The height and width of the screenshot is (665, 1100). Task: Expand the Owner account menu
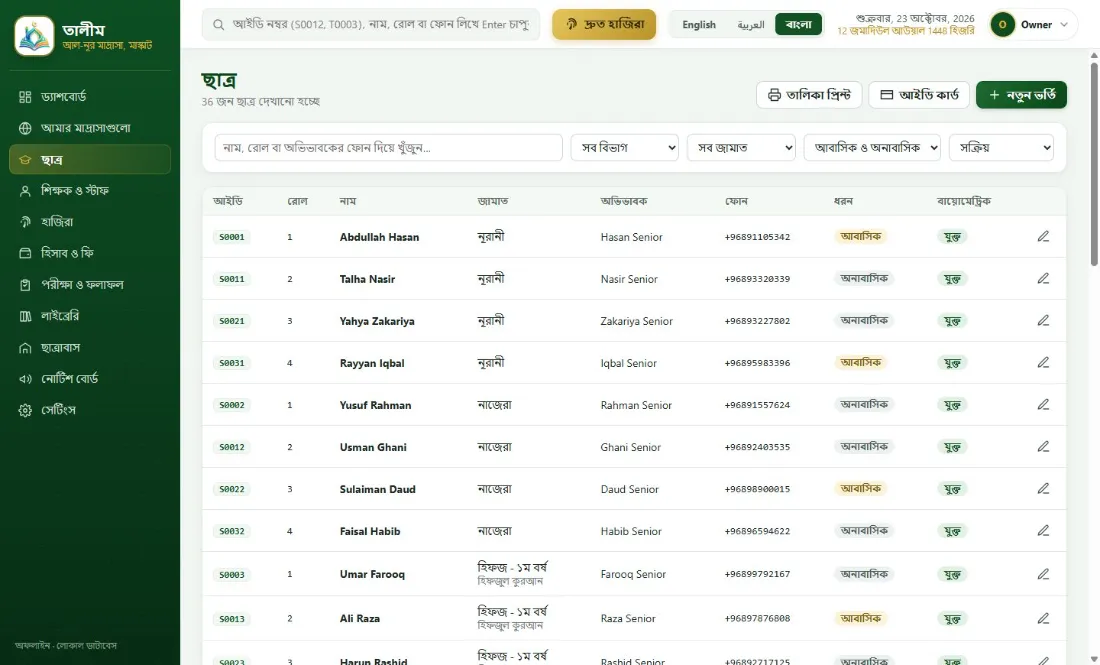coord(1032,25)
